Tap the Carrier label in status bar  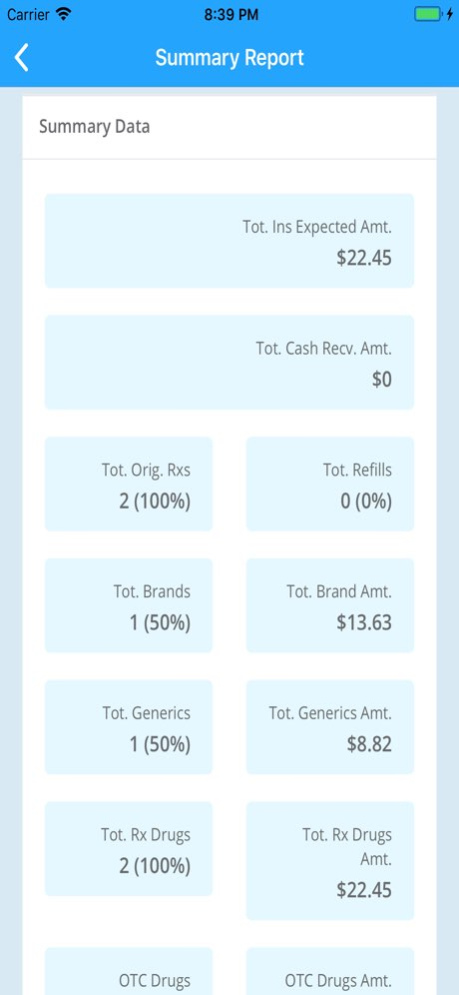[28, 15]
